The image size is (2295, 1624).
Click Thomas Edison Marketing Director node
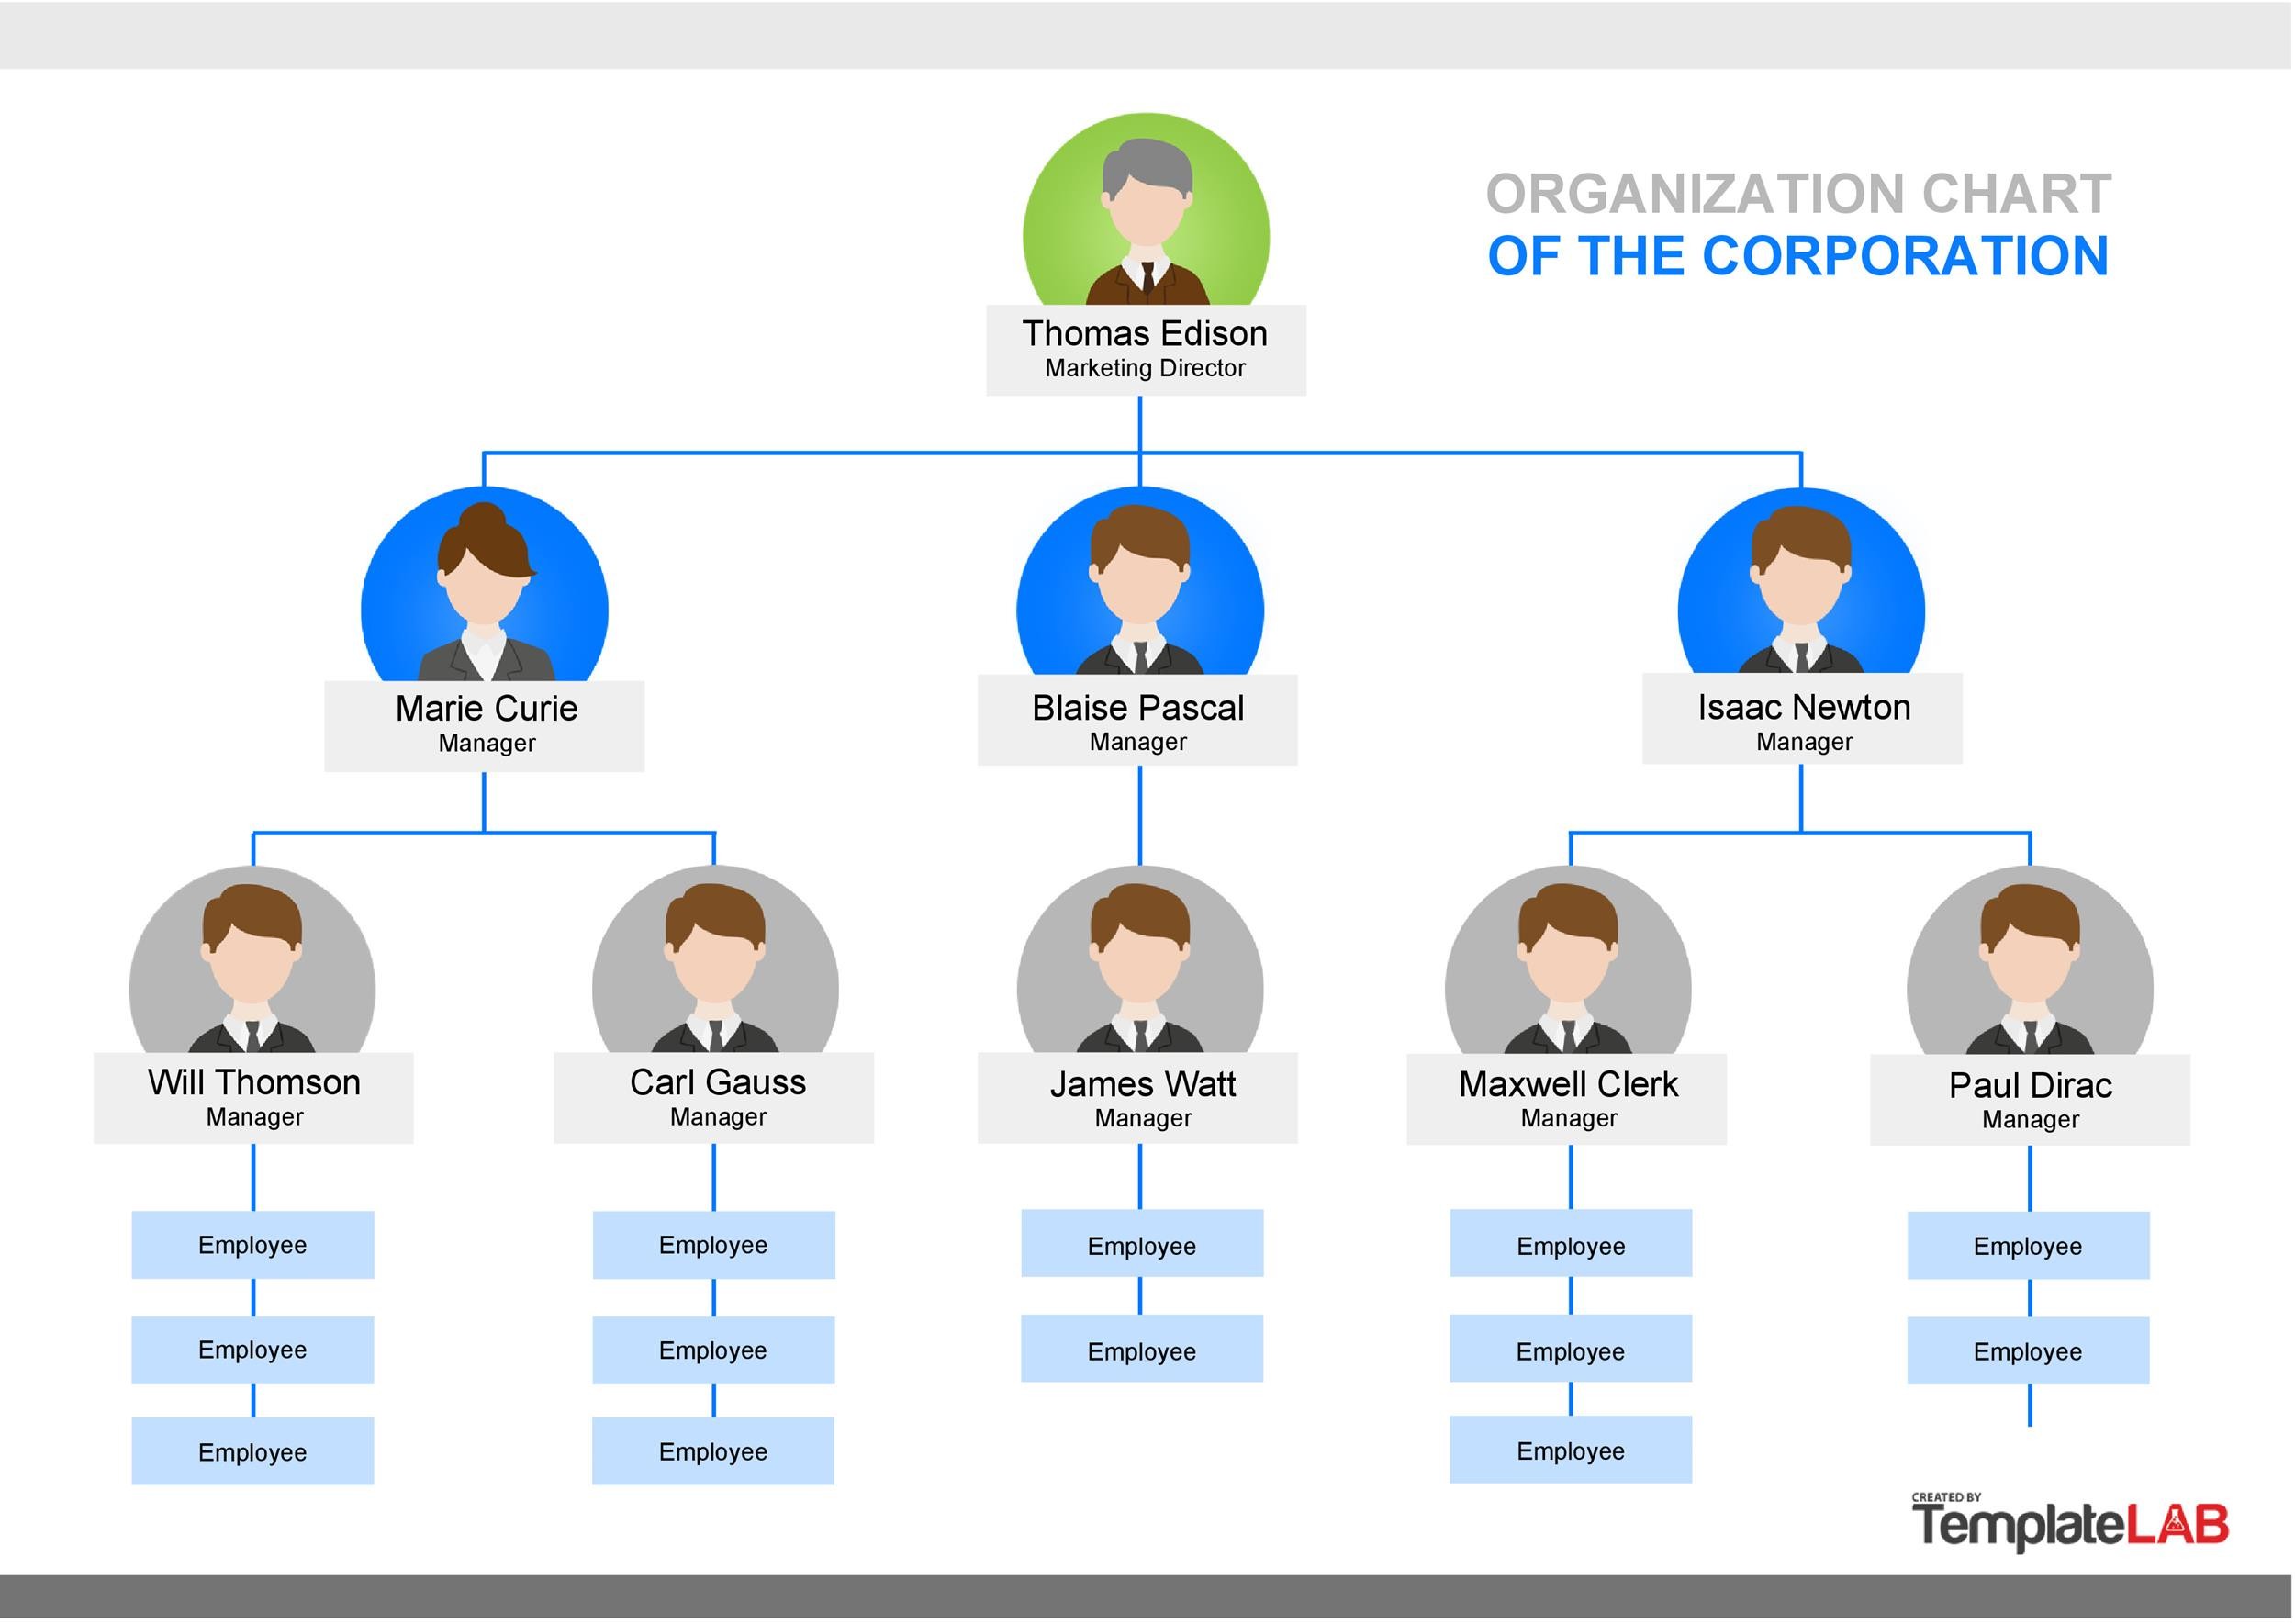pyautogui.click(x=1149, y=342)
